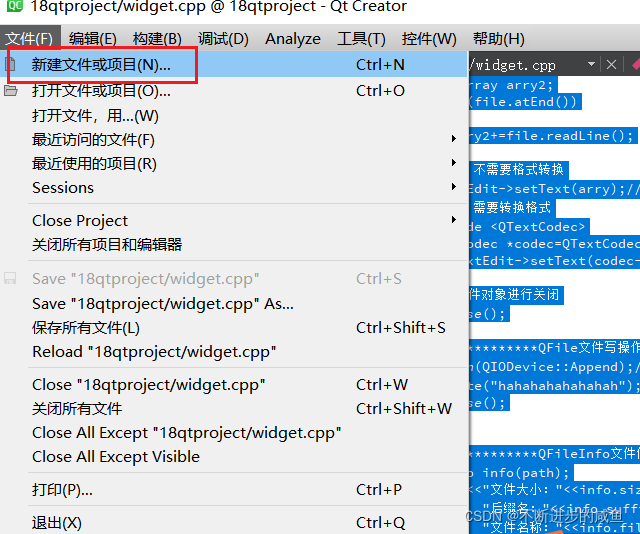Select 关闭所有文件 entry
Viewport: 640px width, 534px height.
click(x=233, y=409)
